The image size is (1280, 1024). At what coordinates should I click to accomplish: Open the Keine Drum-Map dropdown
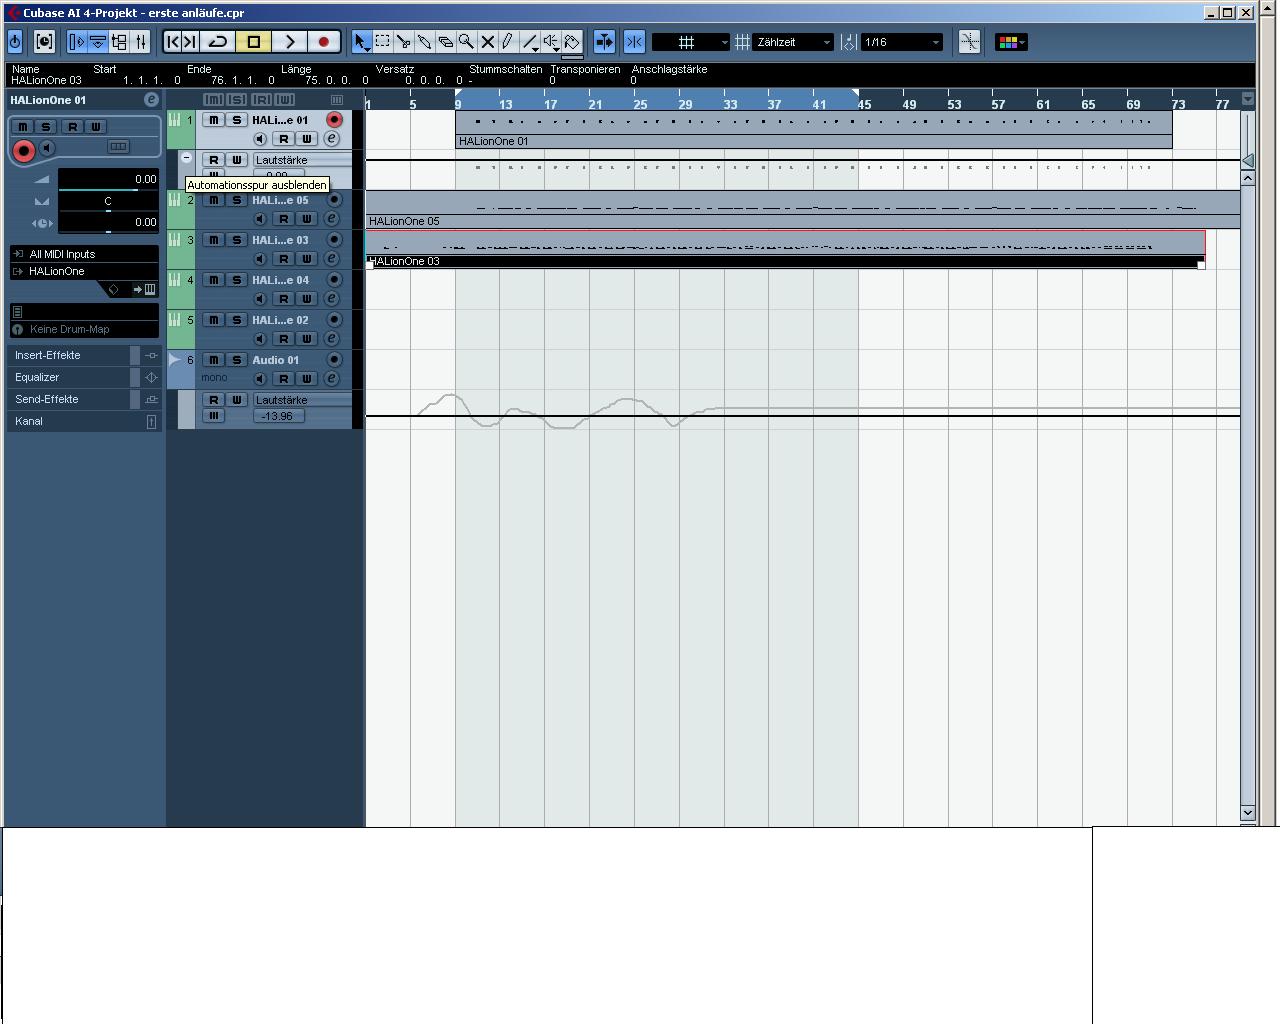pos(84,329)
